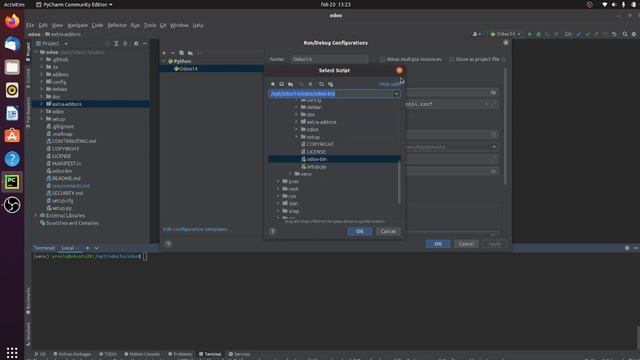Open OBS Studio from the dock
This screenshot has width=640, height=360.
(12, 205)
